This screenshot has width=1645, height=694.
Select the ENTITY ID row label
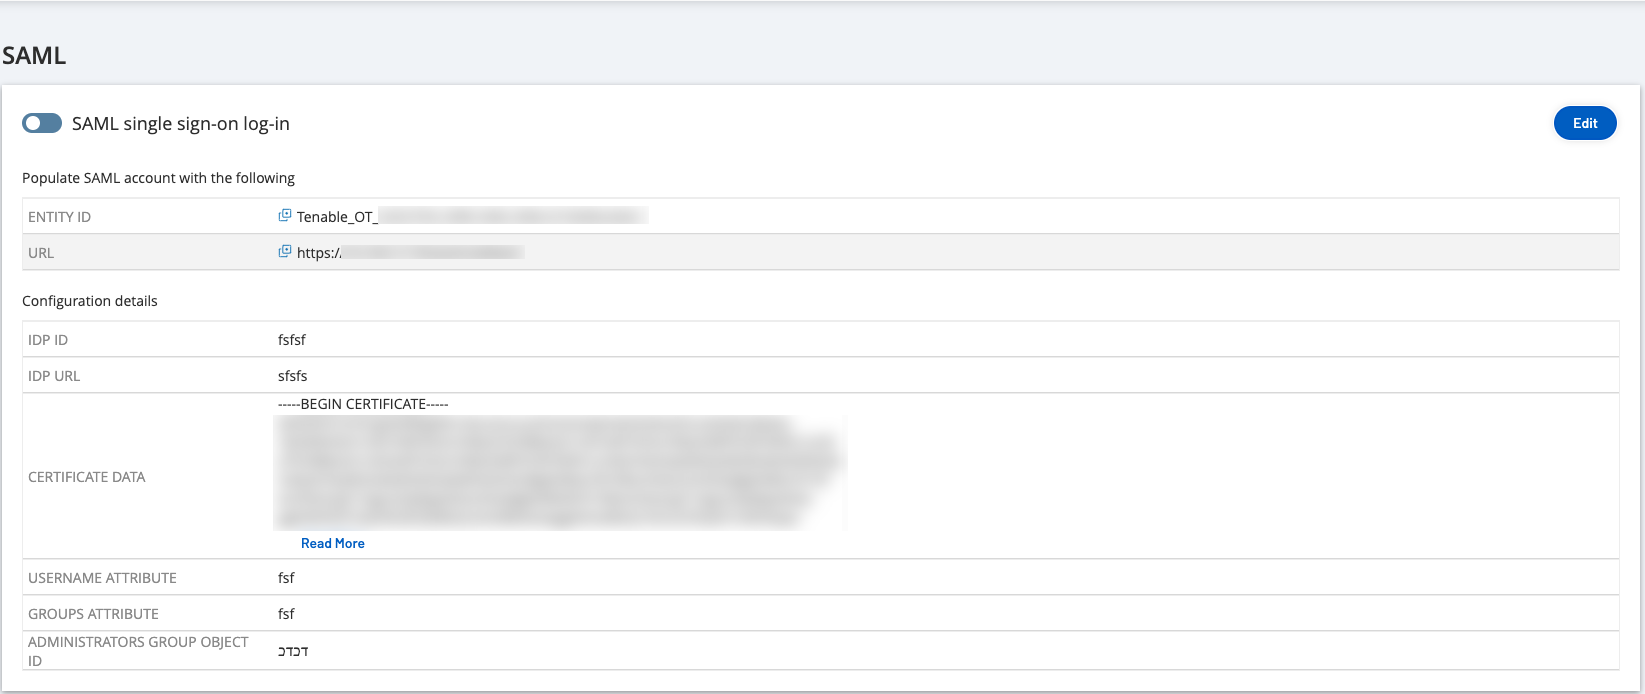click(59, 217)
